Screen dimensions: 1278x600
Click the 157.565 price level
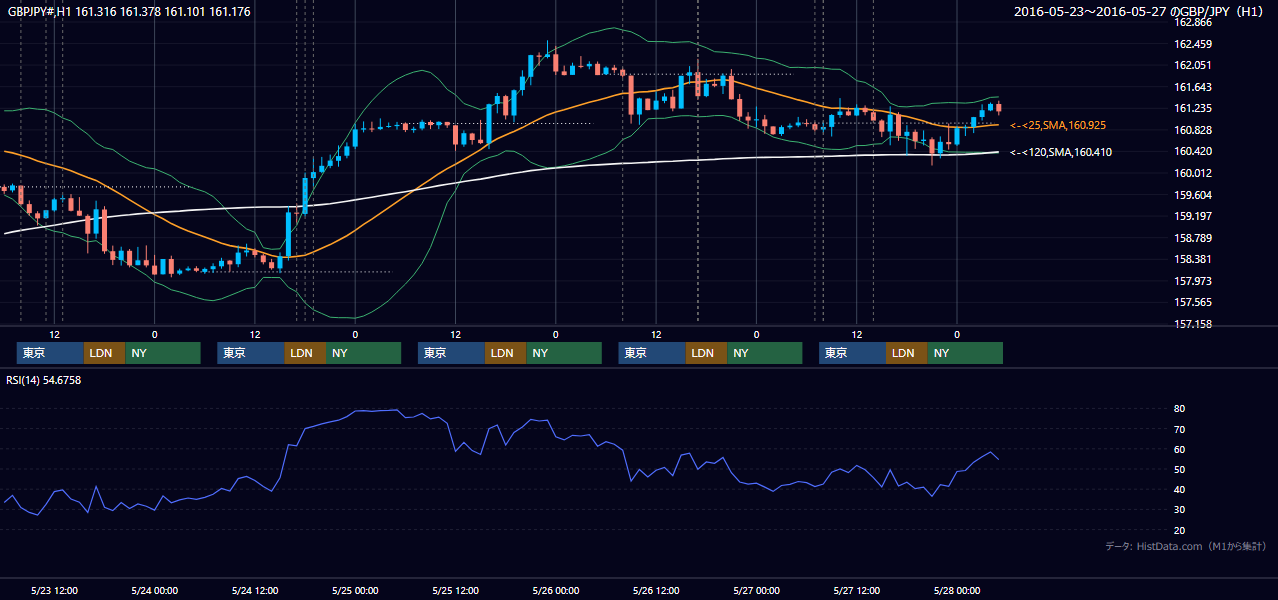[x=1193, y=302]
